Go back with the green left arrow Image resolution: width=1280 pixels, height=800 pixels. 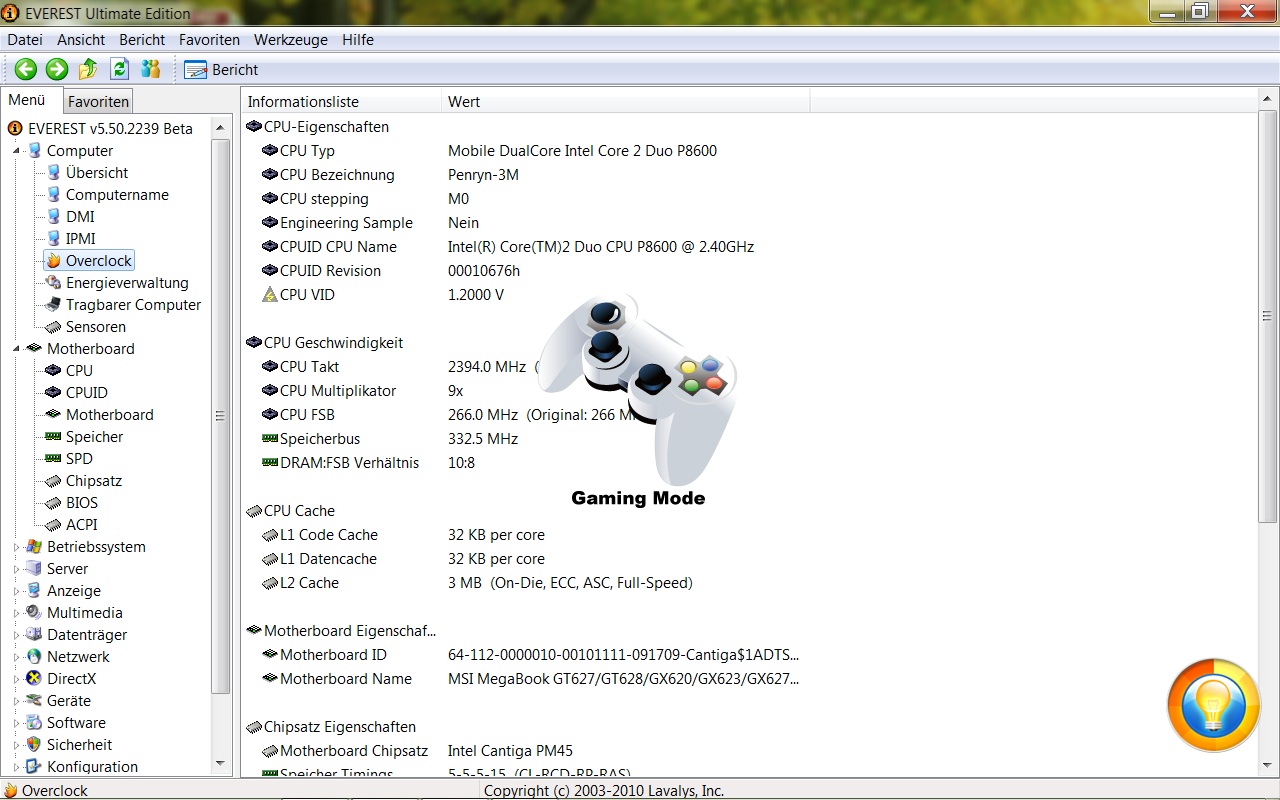pos(26,69)
